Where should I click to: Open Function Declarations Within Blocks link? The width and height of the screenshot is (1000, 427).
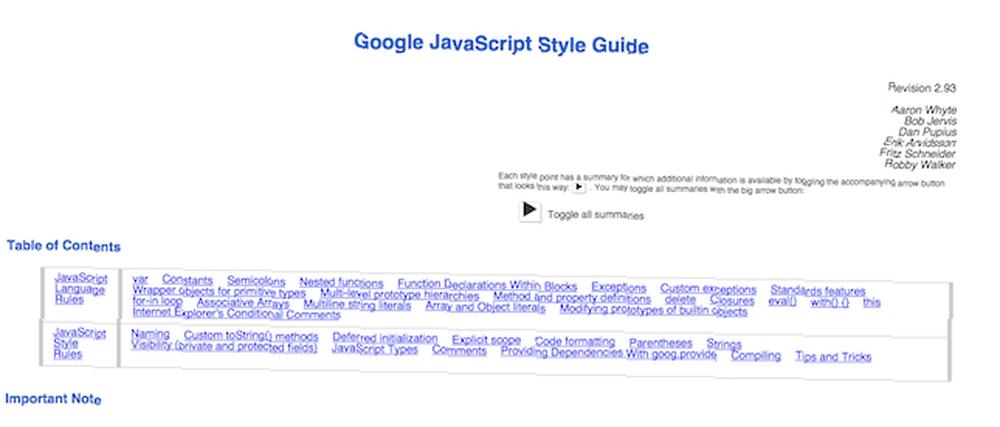tap(487, 285)
